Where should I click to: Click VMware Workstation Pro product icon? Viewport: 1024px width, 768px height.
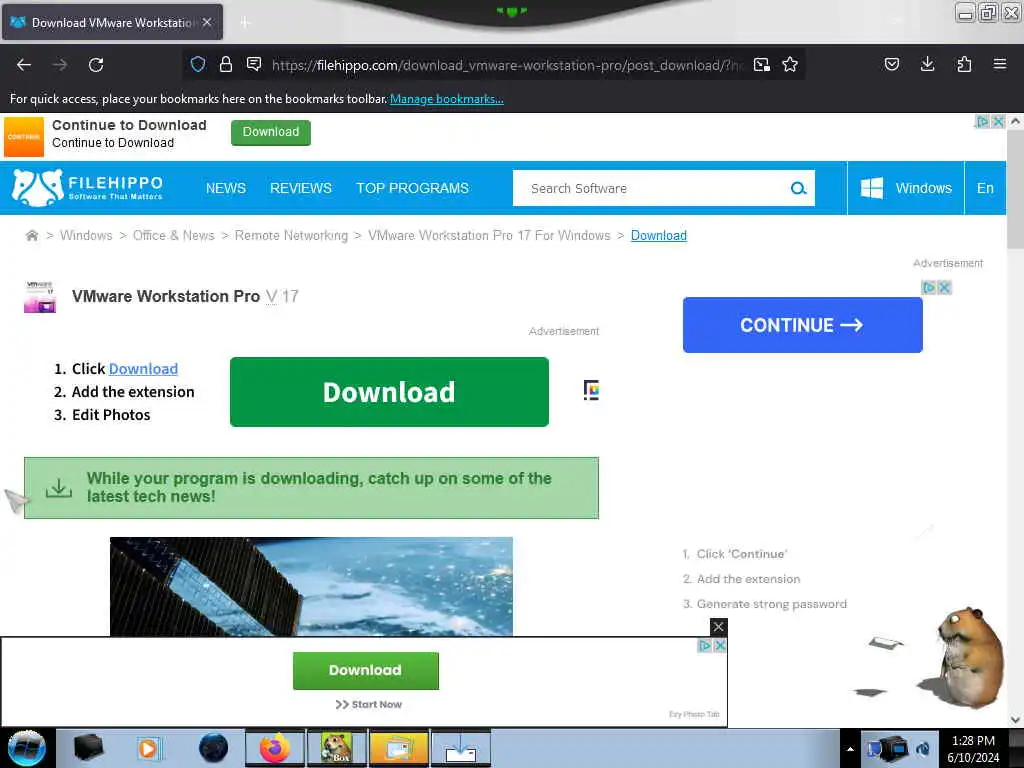point(40,297)
